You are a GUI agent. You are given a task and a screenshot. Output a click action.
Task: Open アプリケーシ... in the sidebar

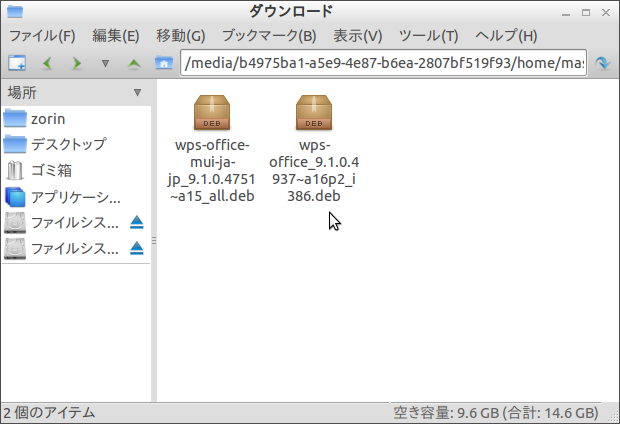76,197
